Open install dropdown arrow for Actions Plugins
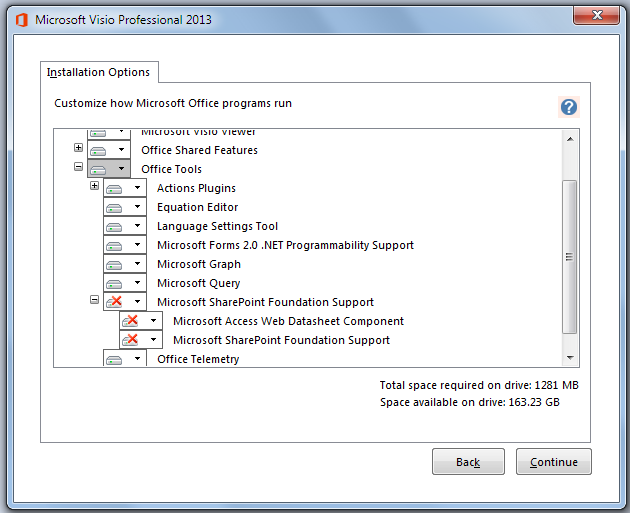The width and height of the screenshot is (630, 513). (137, 188)
